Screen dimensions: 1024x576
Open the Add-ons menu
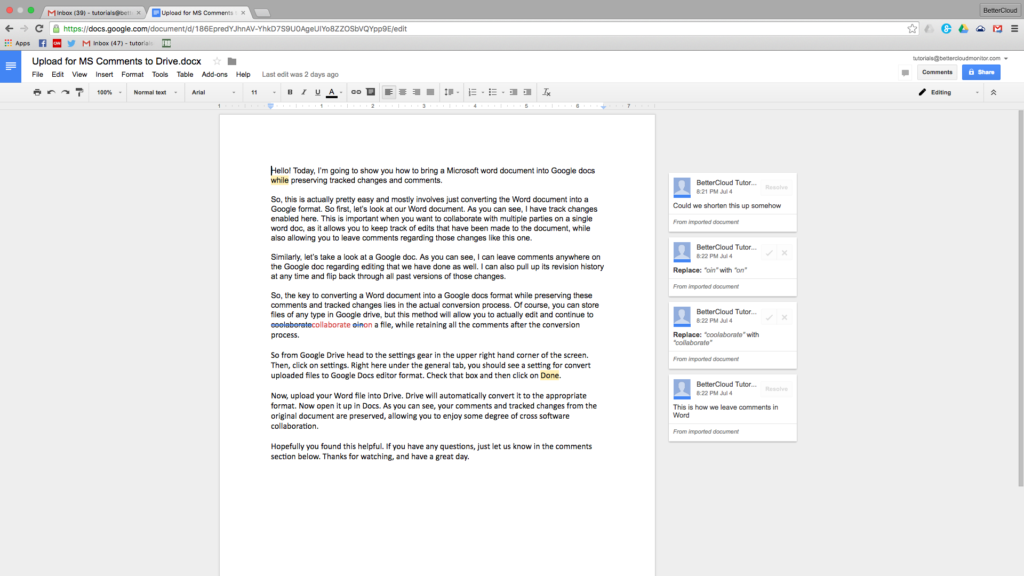click(214, 74)
